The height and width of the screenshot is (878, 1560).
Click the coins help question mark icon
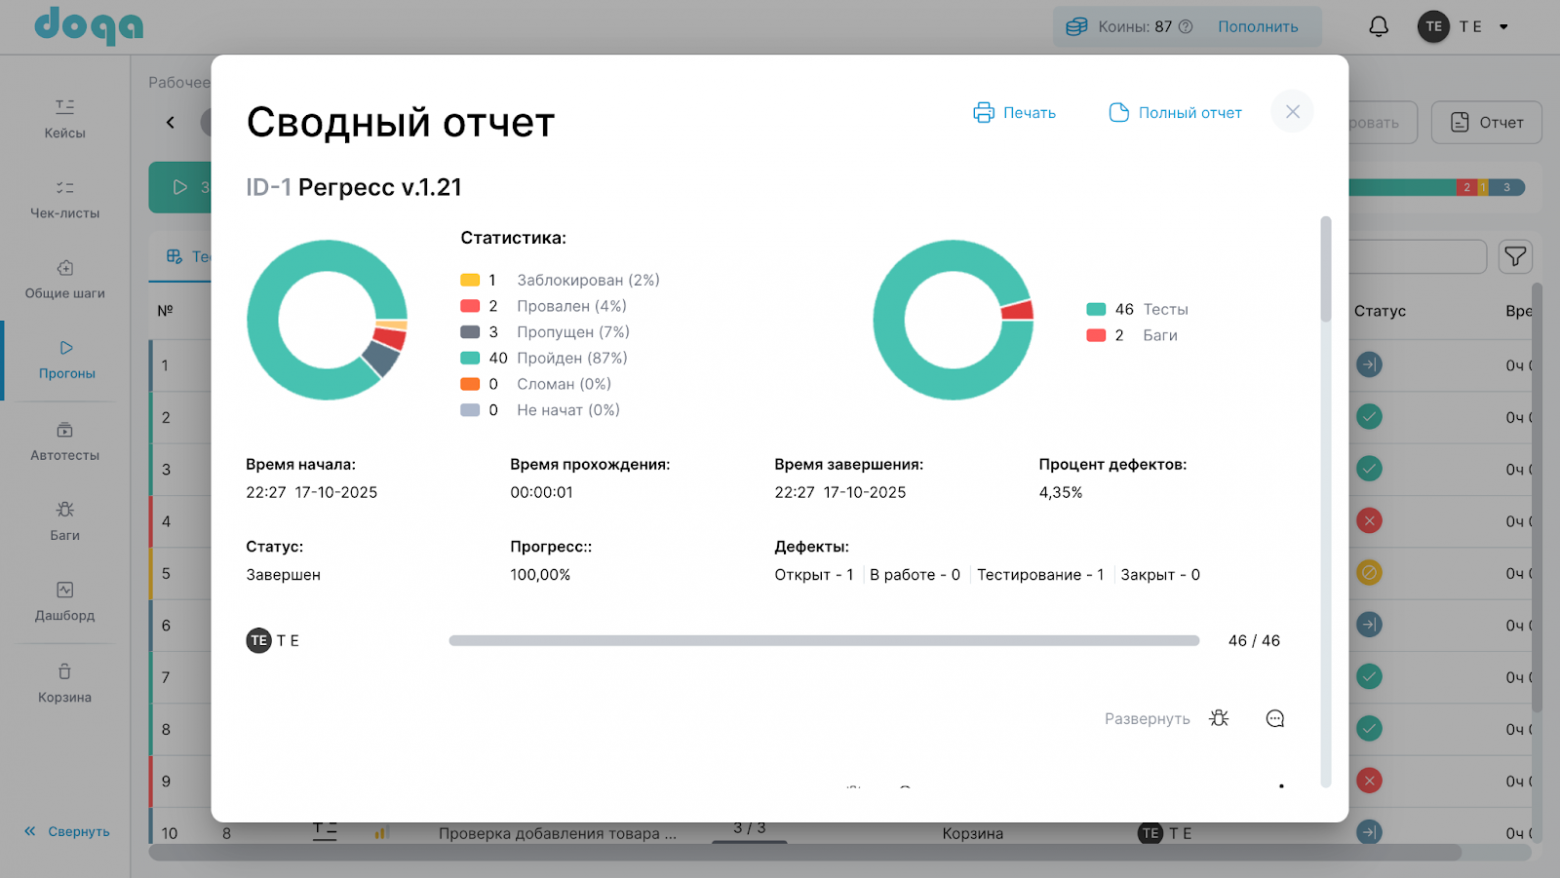click(1185, 27)
